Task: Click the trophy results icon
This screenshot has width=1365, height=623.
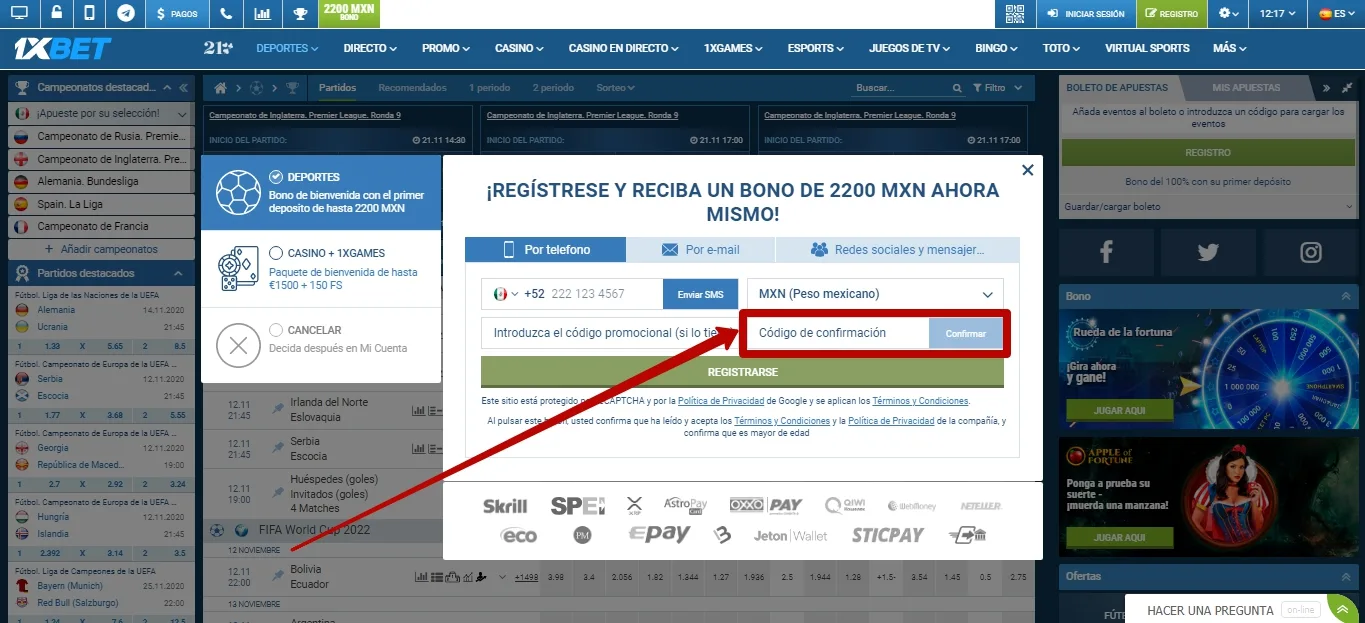Action: (299, 14)
